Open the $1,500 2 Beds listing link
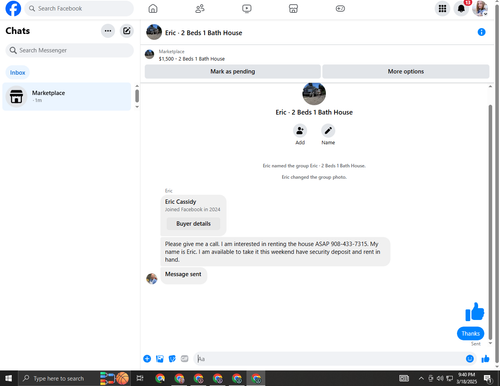Viewport: 500px width, 386px height. [x=192, y=59]
